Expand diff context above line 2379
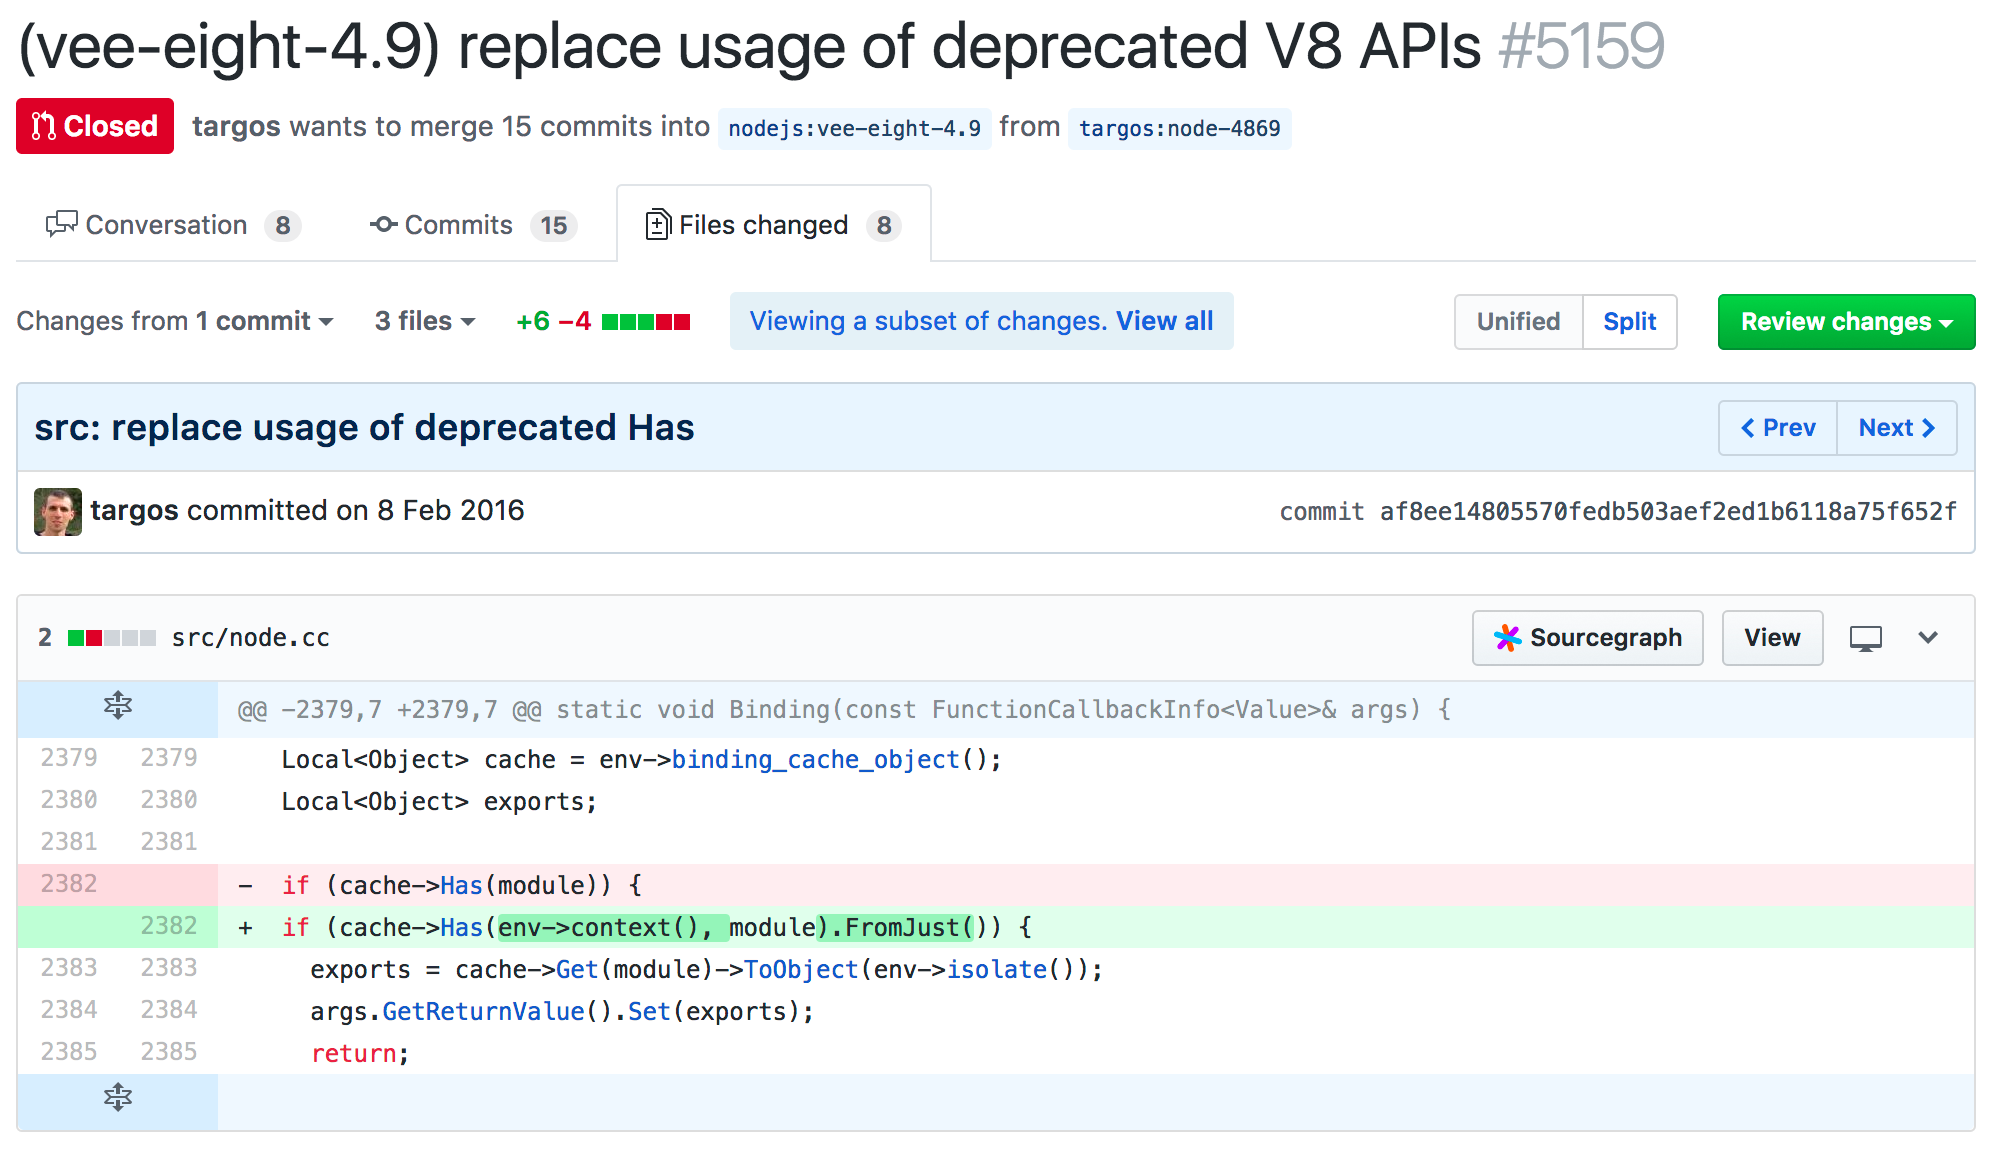This screenshot has width=2008, height=1158. [x=117, y=708]
